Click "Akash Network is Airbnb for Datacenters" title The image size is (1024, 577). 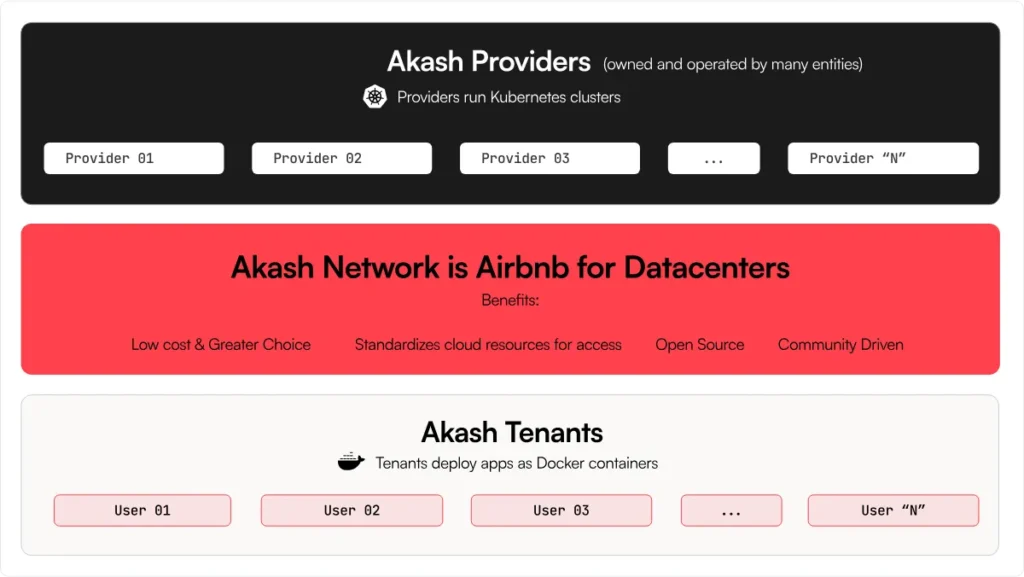tap(510, 267)
